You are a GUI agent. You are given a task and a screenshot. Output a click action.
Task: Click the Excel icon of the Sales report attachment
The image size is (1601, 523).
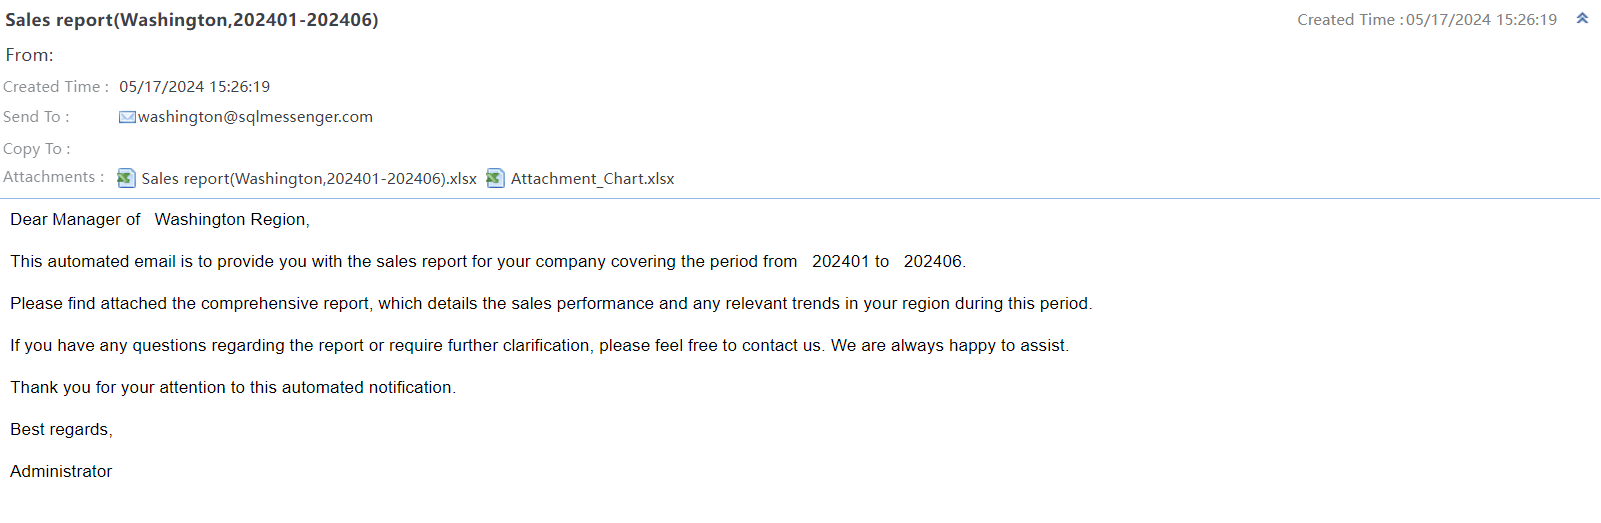pyautogui.click(x=126, y=178)
